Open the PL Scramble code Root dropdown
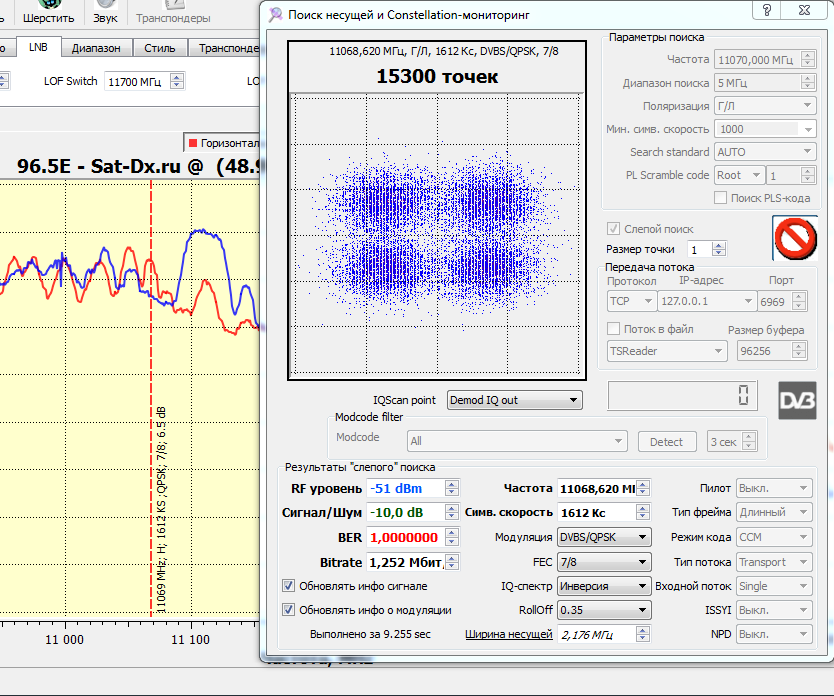This screenshot has height=696, width=834. coord(739,175)
